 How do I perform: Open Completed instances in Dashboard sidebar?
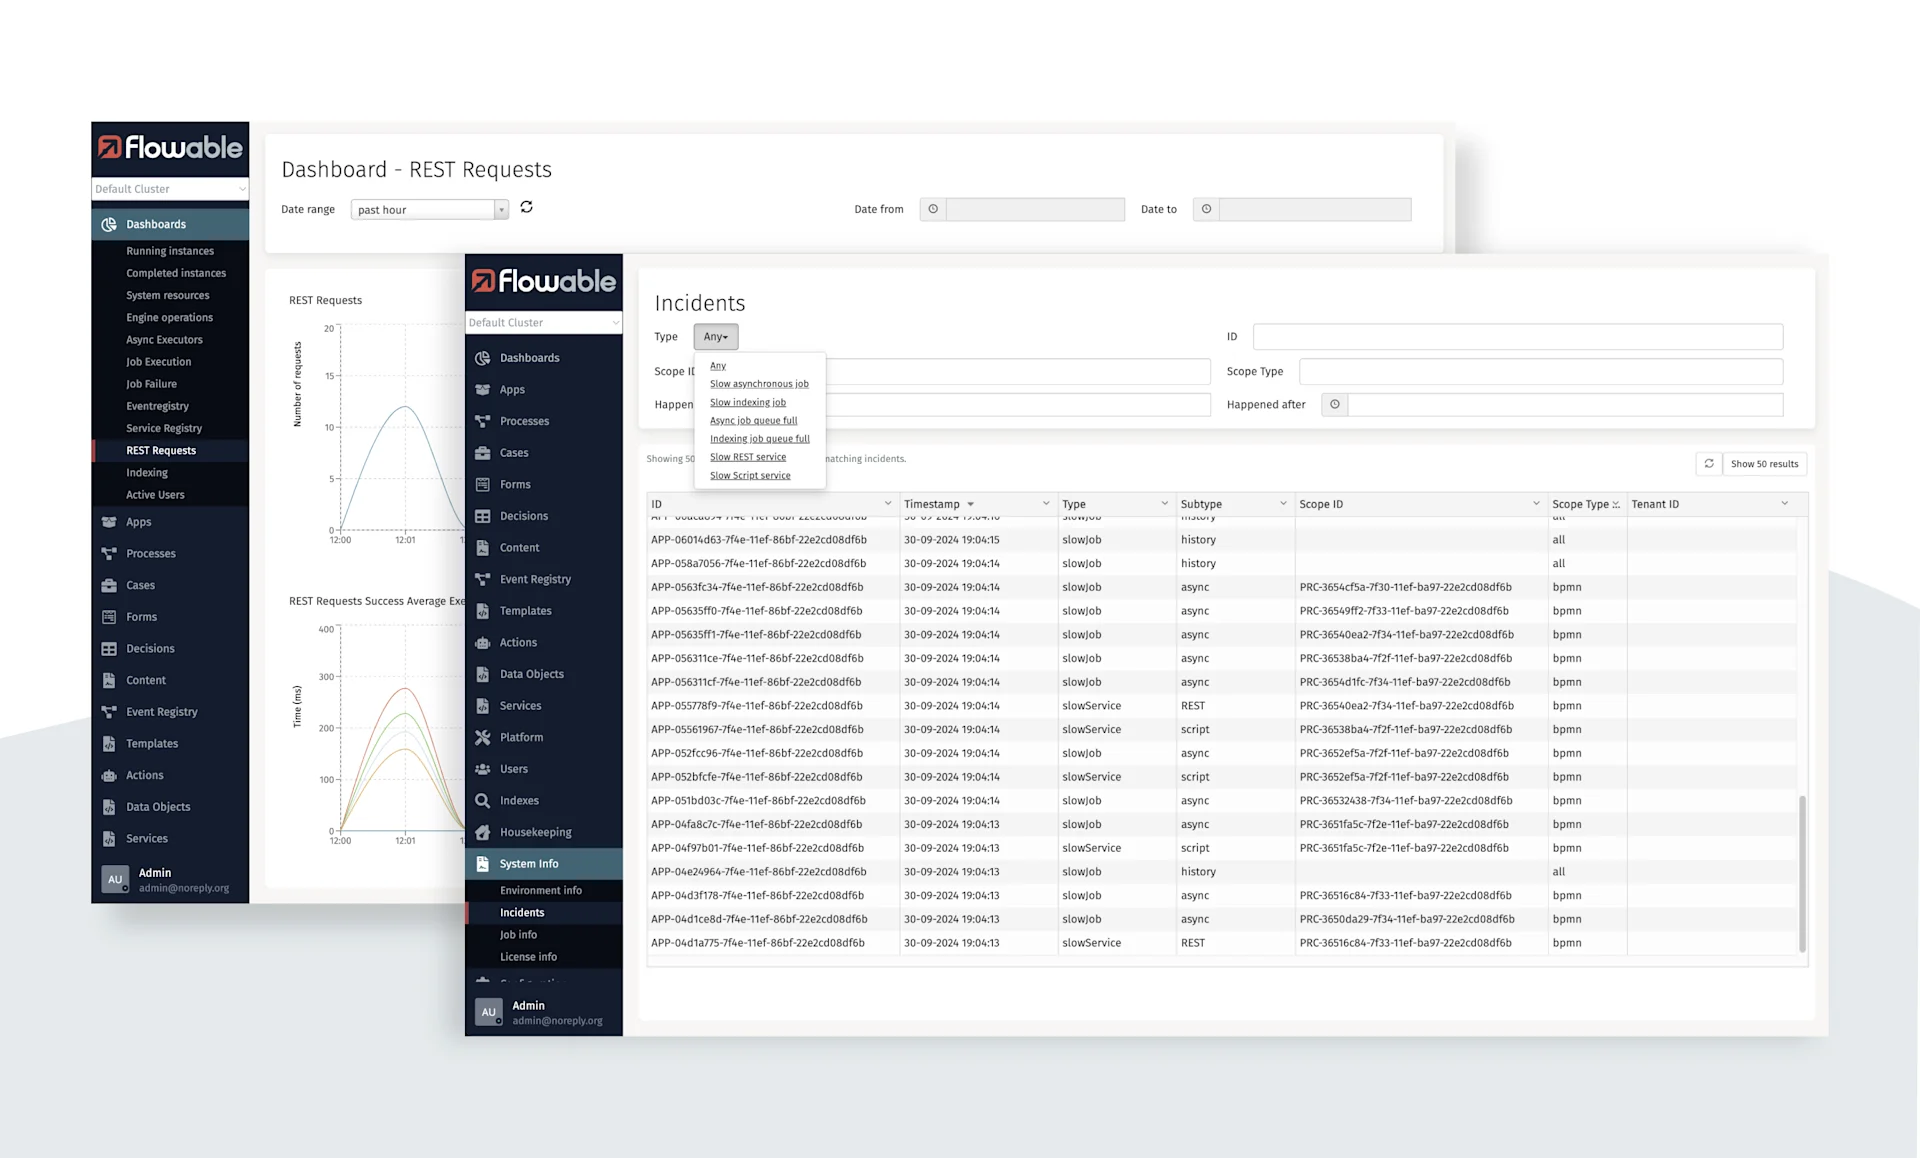pos(176,273)
